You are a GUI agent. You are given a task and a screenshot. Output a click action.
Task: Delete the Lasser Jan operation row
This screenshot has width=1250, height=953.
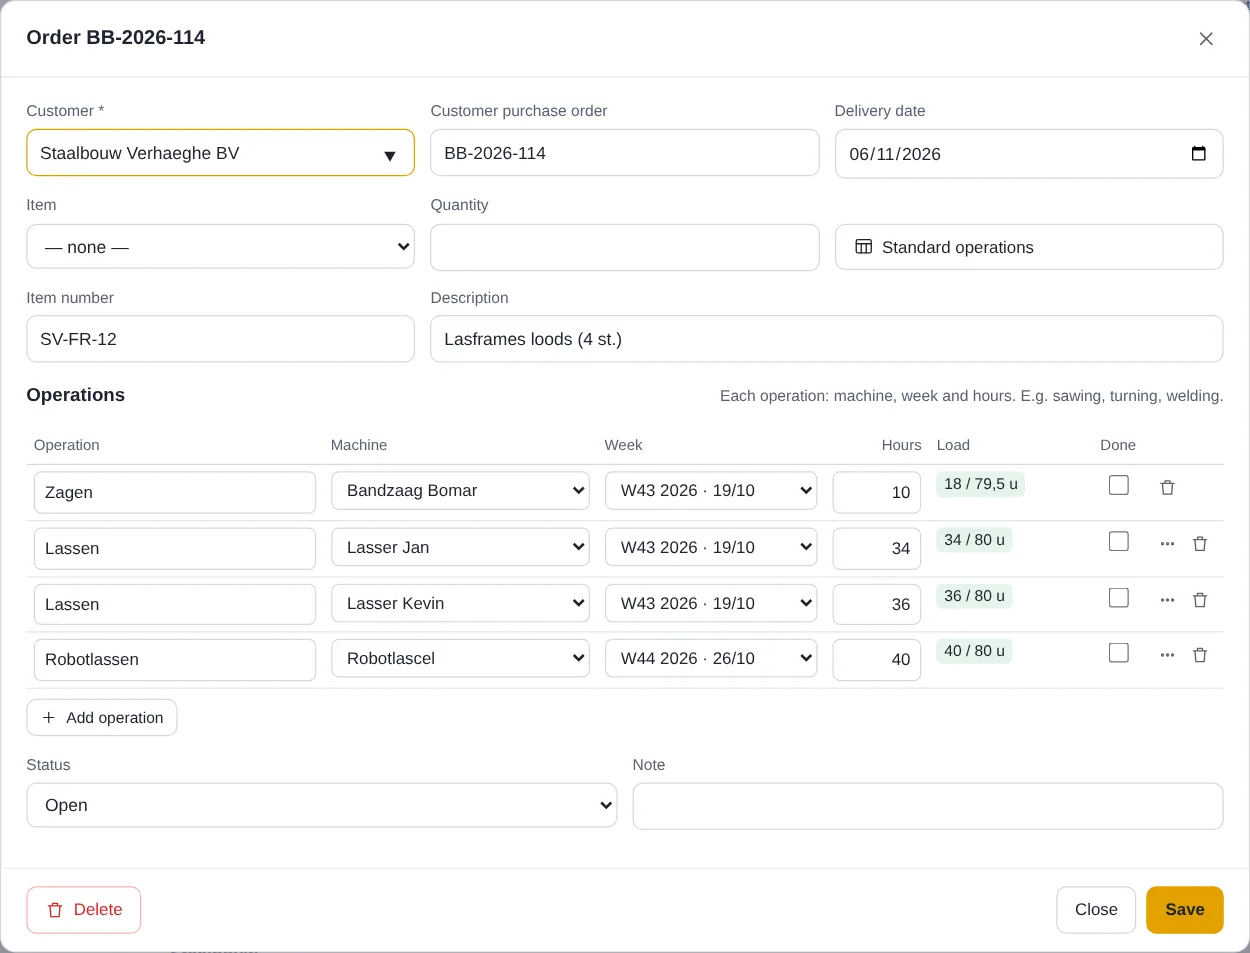(x=1200, y=544)
